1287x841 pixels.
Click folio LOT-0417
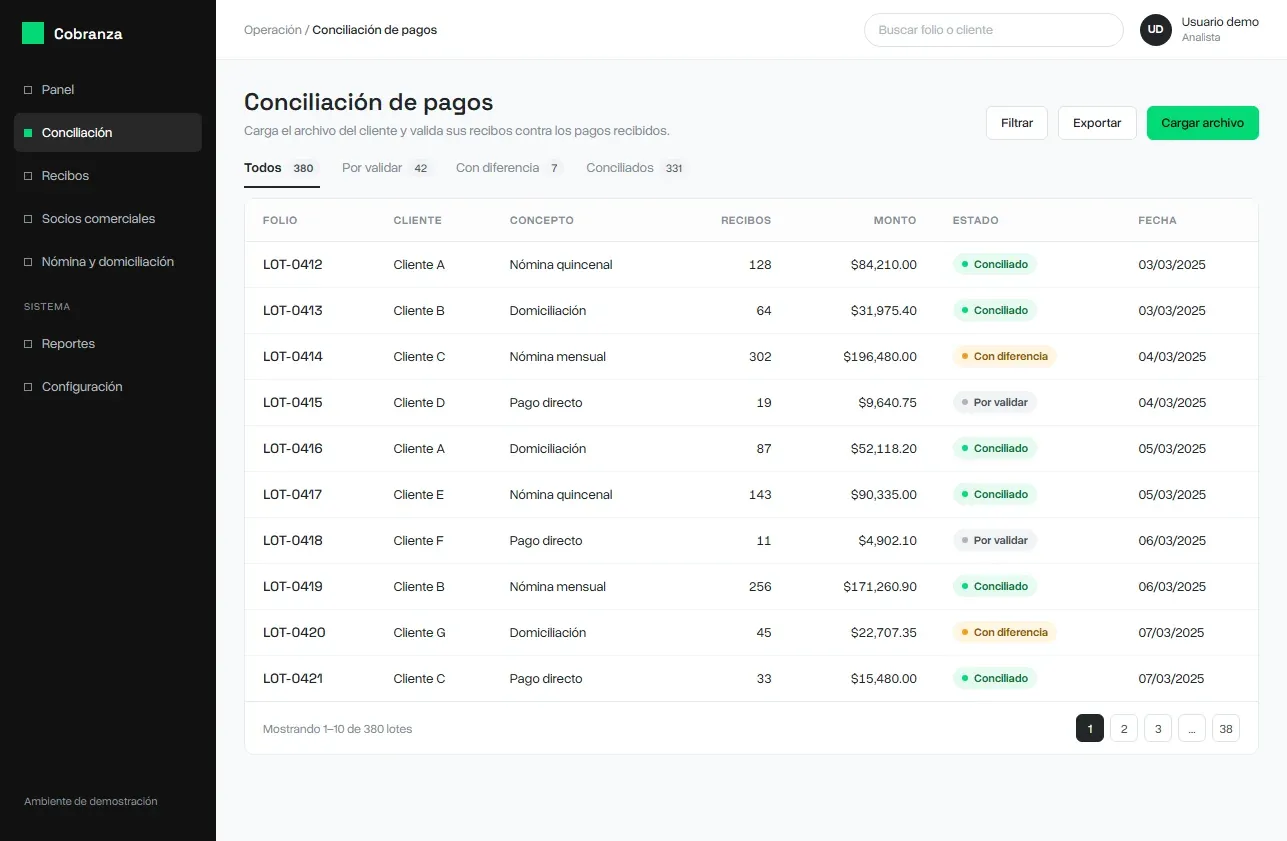[293, 495]
